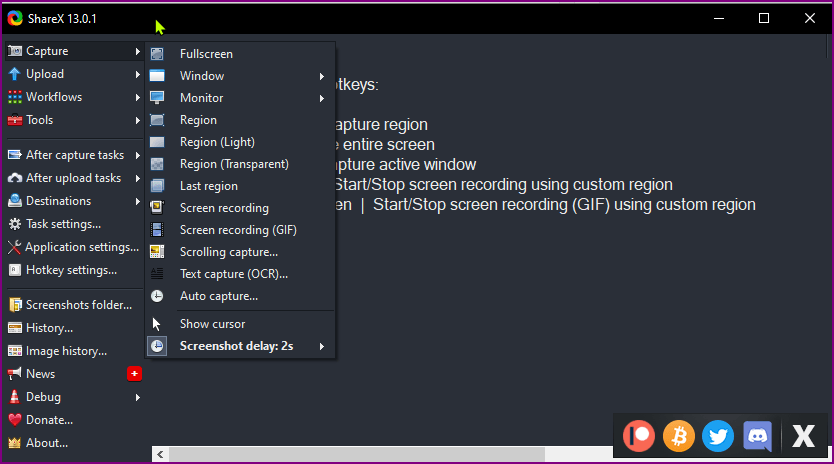The image size is (834, 464).
Task: Select Fullscreen from the Capture menu
Action: click(x=240, y=54)
